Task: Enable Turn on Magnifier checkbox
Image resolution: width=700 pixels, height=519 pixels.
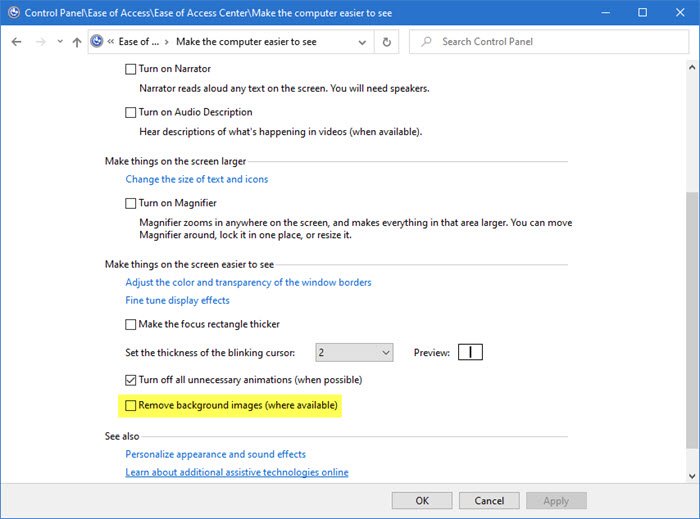Action: pyautogui.click(x=131, y=203)
